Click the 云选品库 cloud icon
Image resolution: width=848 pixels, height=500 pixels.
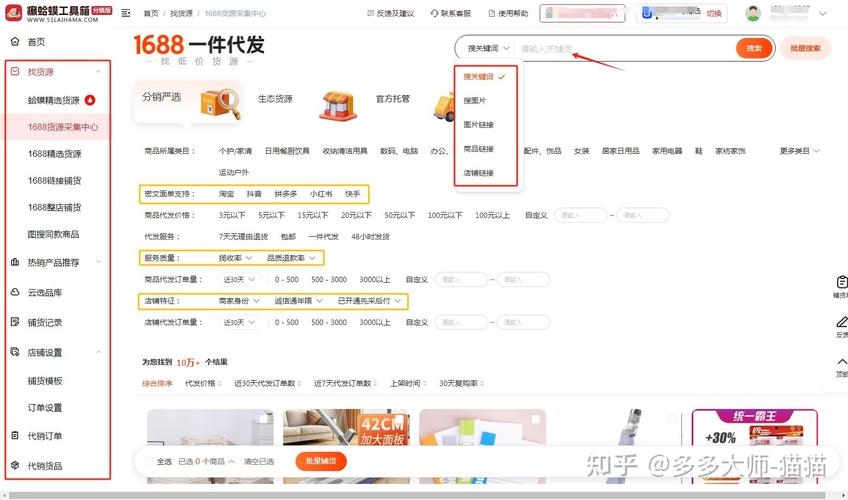(x=15, y=292)
